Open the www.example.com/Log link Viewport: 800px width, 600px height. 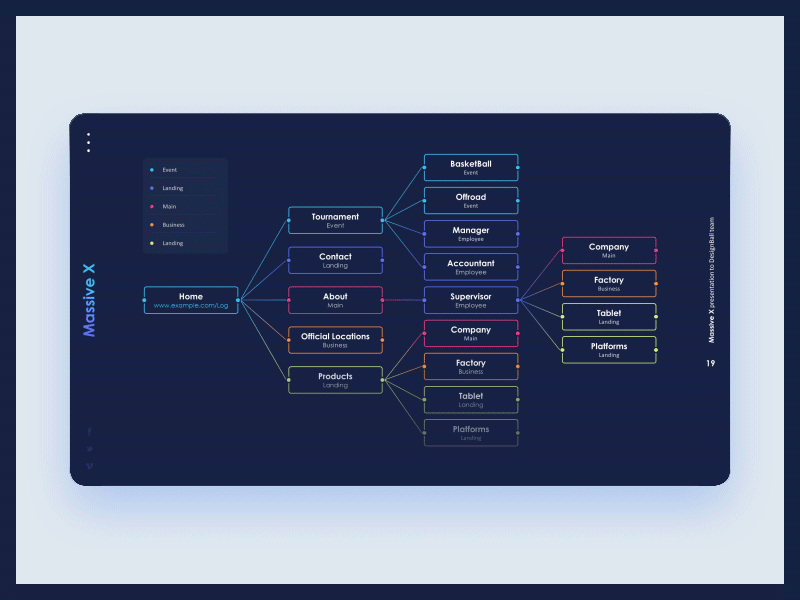[x=190, y=305]
